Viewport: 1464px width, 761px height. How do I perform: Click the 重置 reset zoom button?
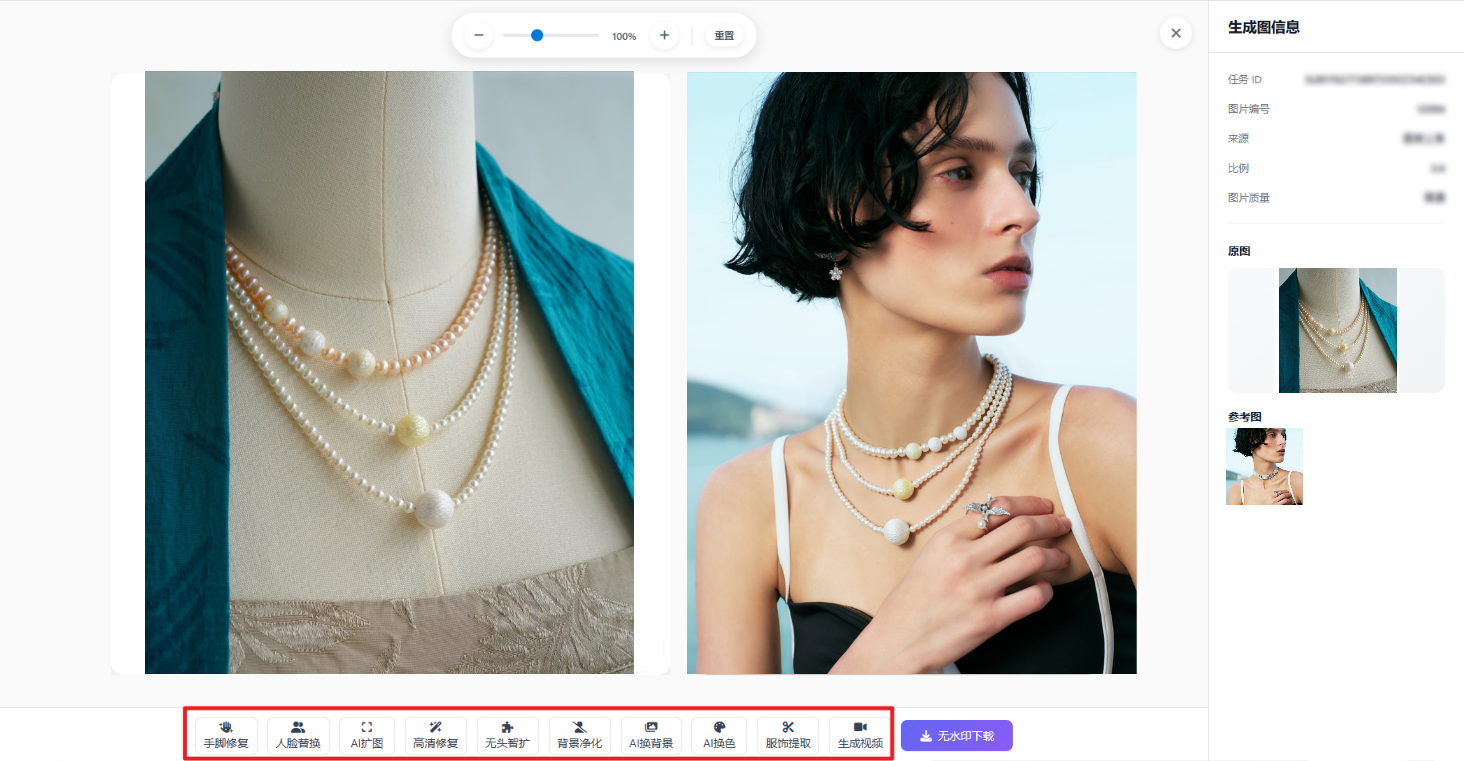724,36
